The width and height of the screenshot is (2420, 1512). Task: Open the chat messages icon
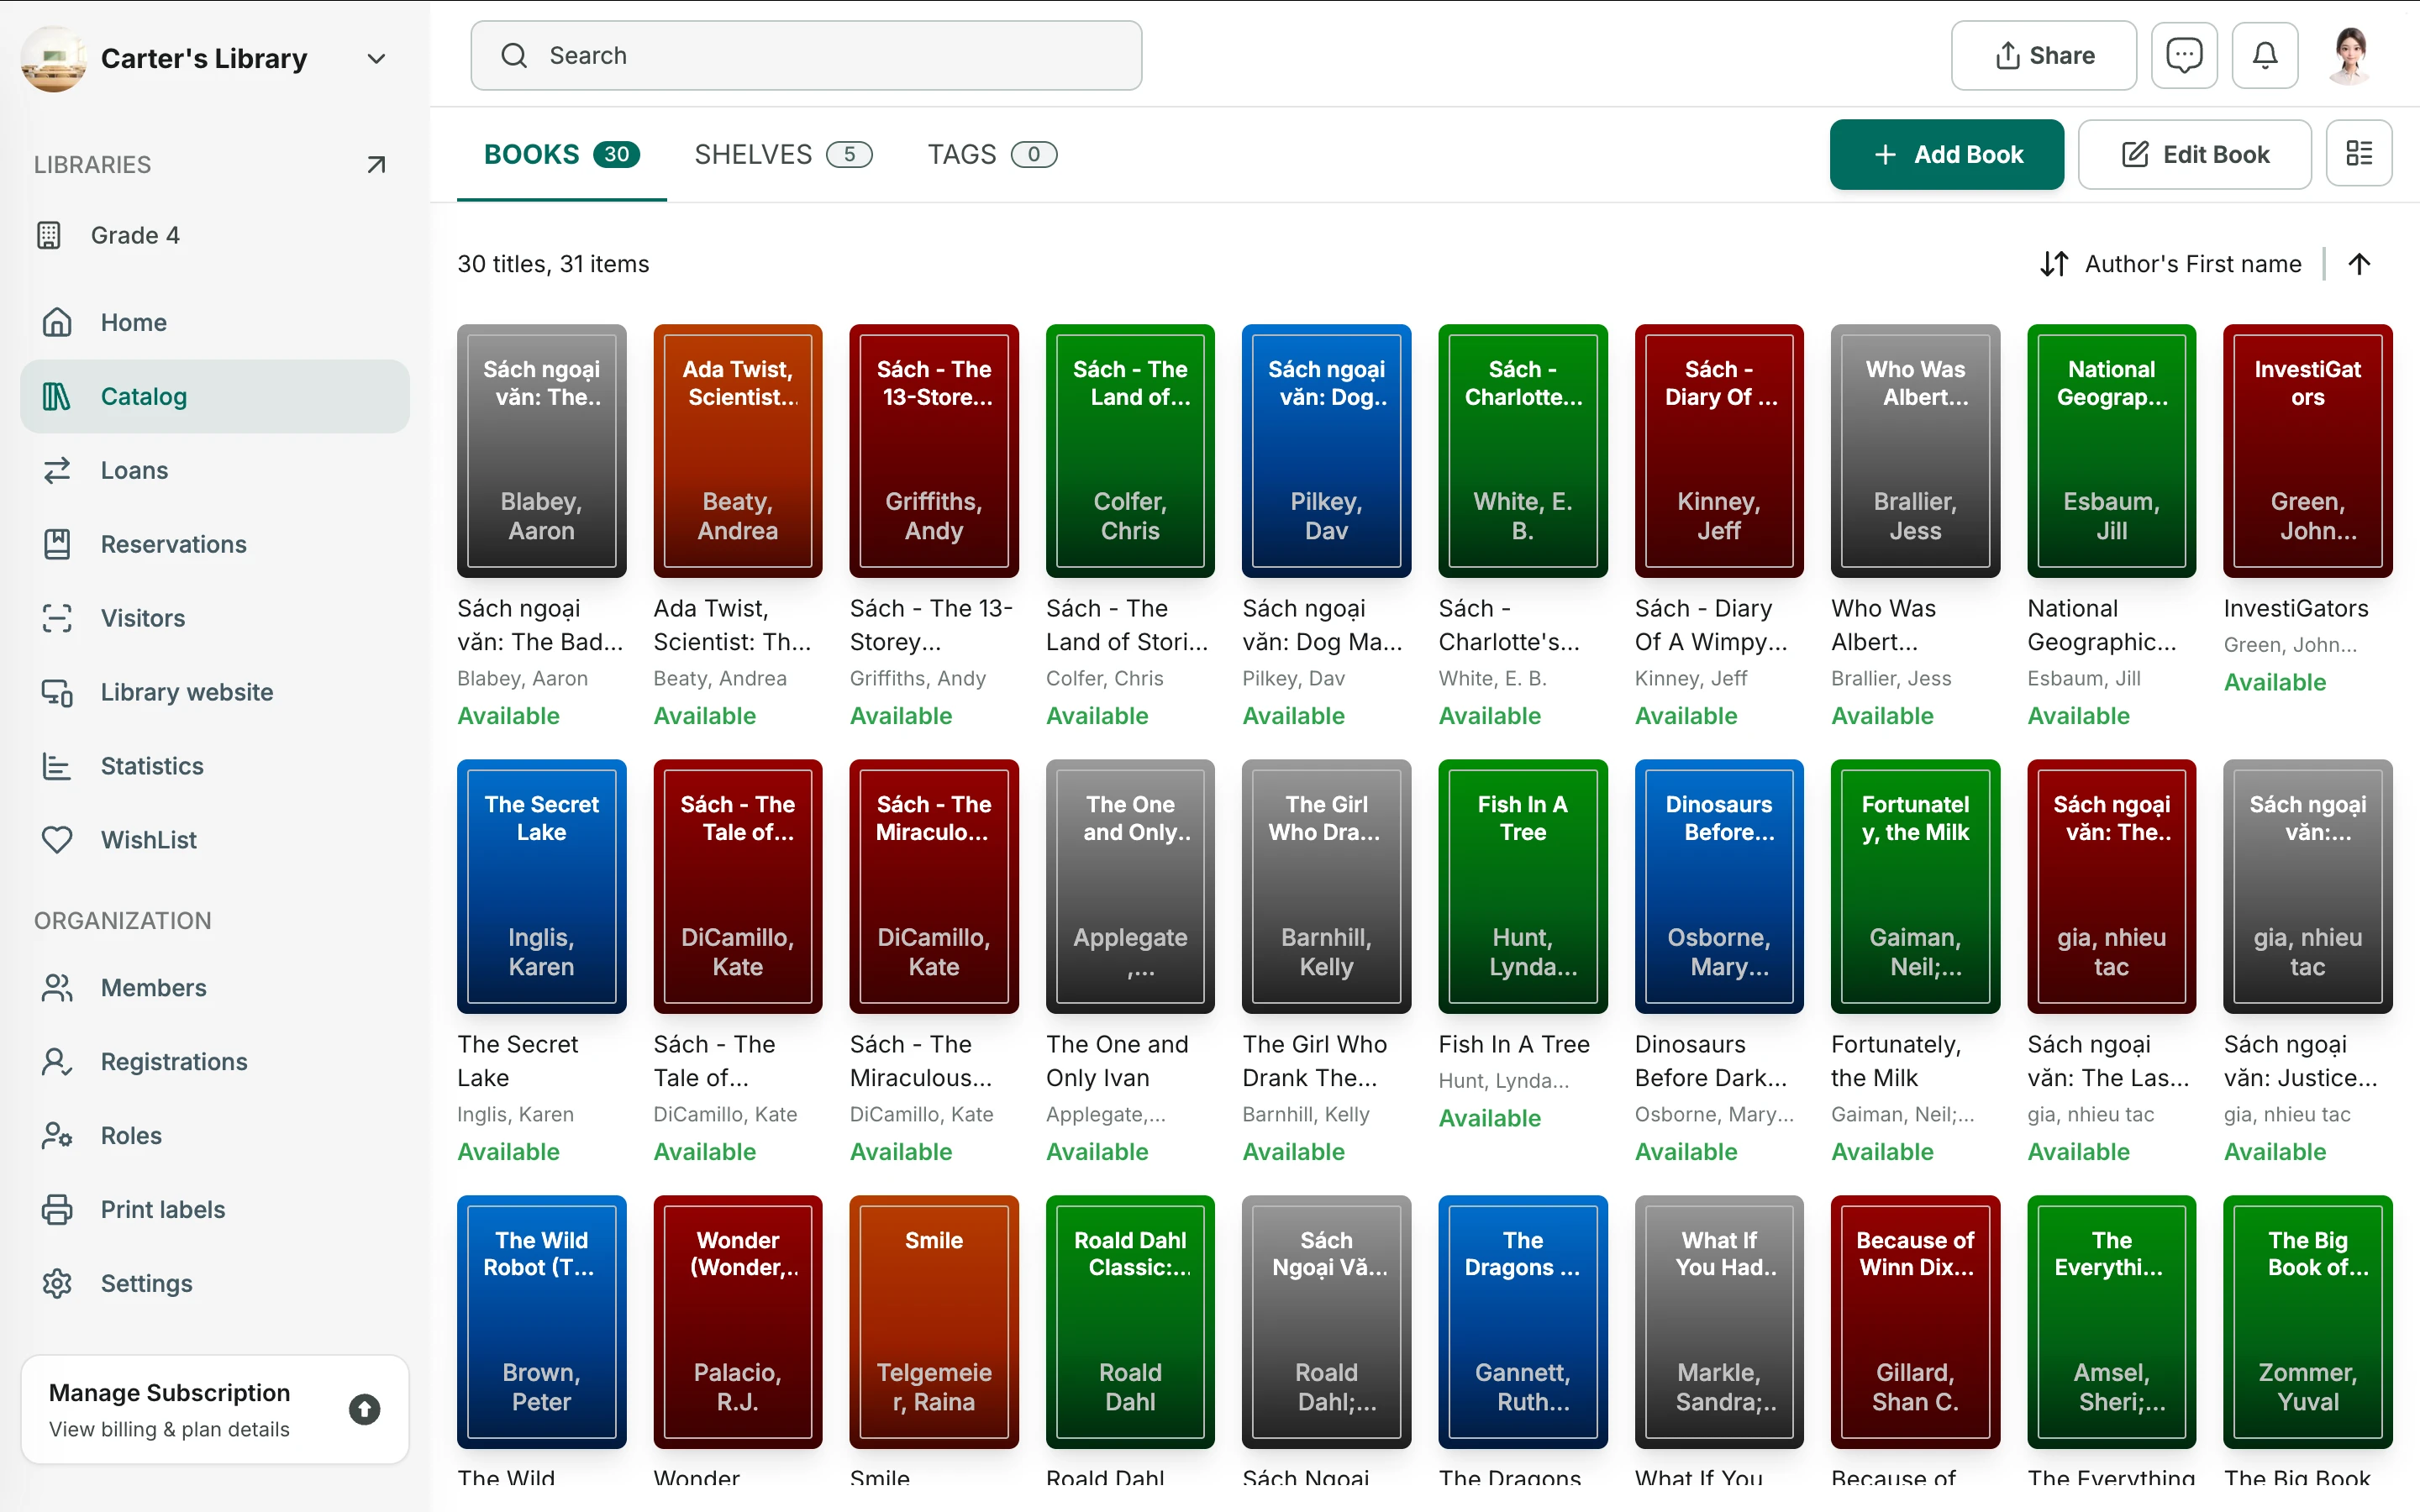[2184, 55]
